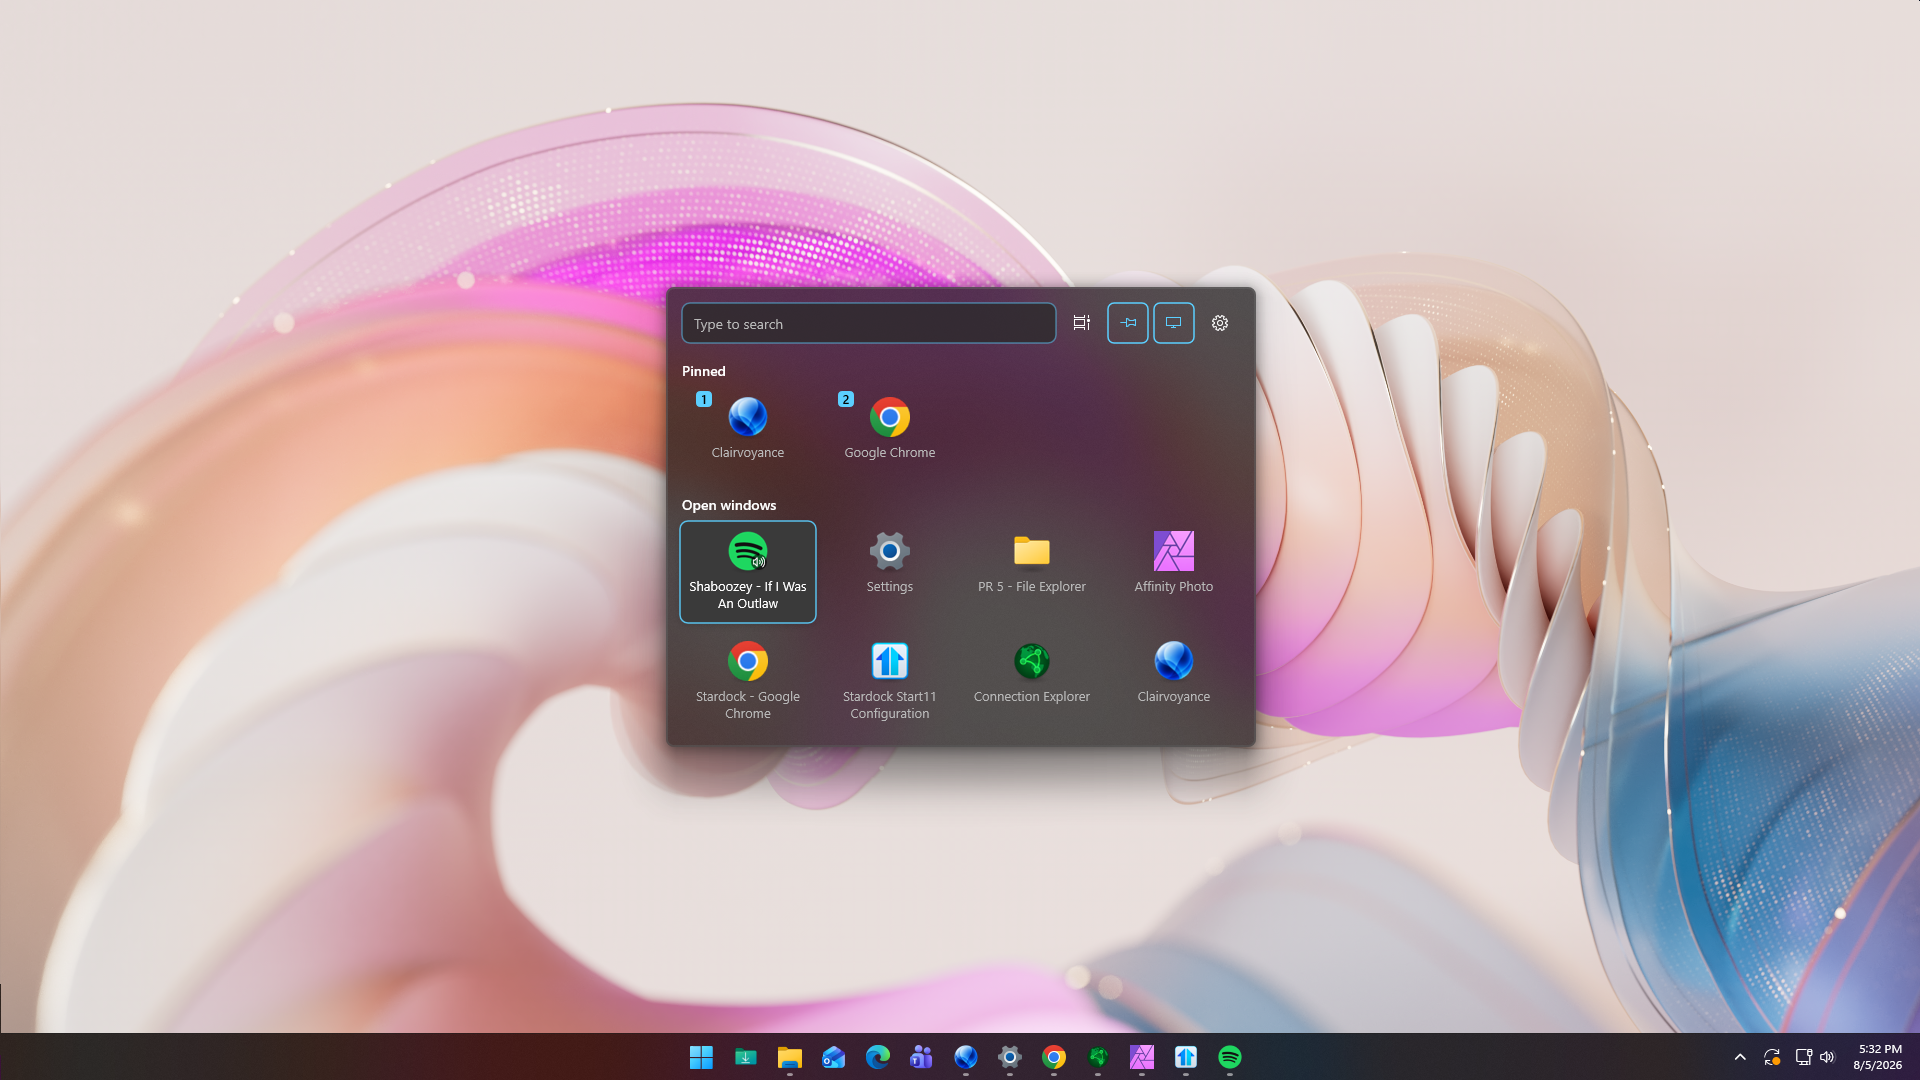Launch pinned Clairvoyance app
The height and width of the screenshot is (1080, 1920).
(x=748, y=428)
